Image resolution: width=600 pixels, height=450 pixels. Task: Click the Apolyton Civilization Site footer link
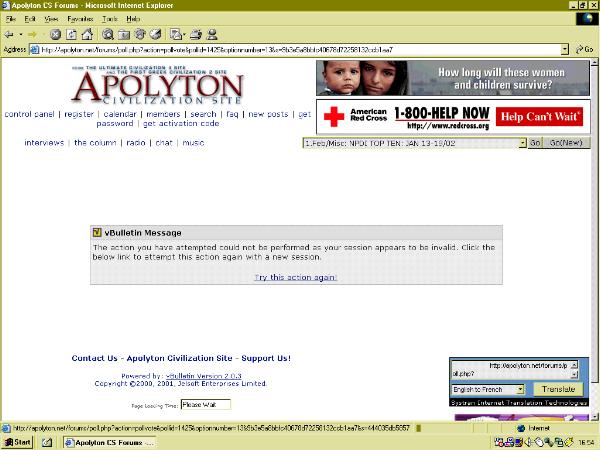click(179, 358)
